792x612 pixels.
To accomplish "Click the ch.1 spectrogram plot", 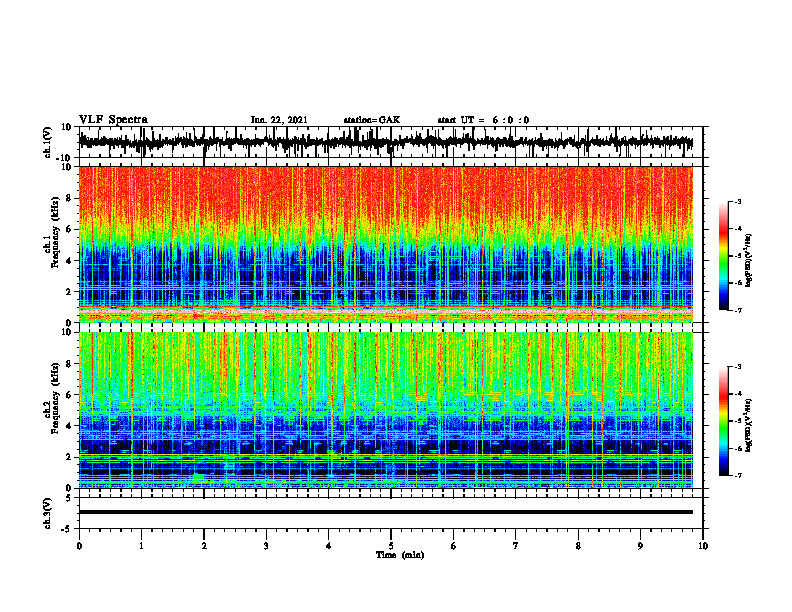I will pyautogui.click(x=385, y=244).
